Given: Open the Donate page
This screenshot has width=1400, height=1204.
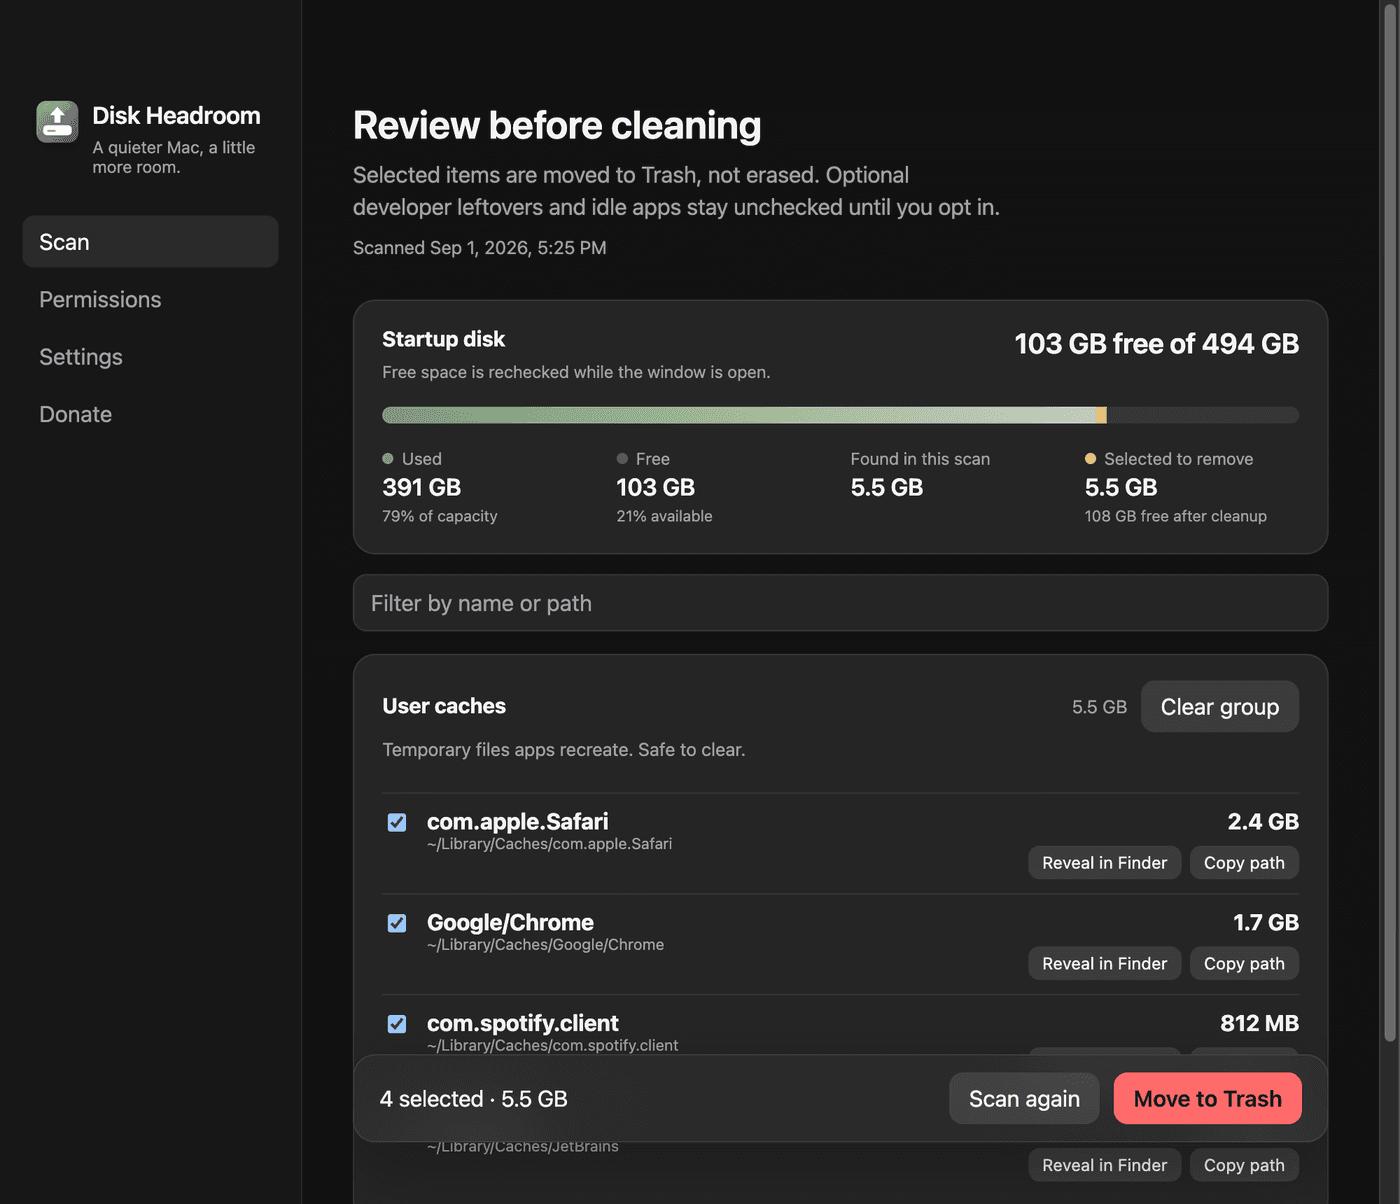Looking at the screenshot, I should (x=150, y=414).
